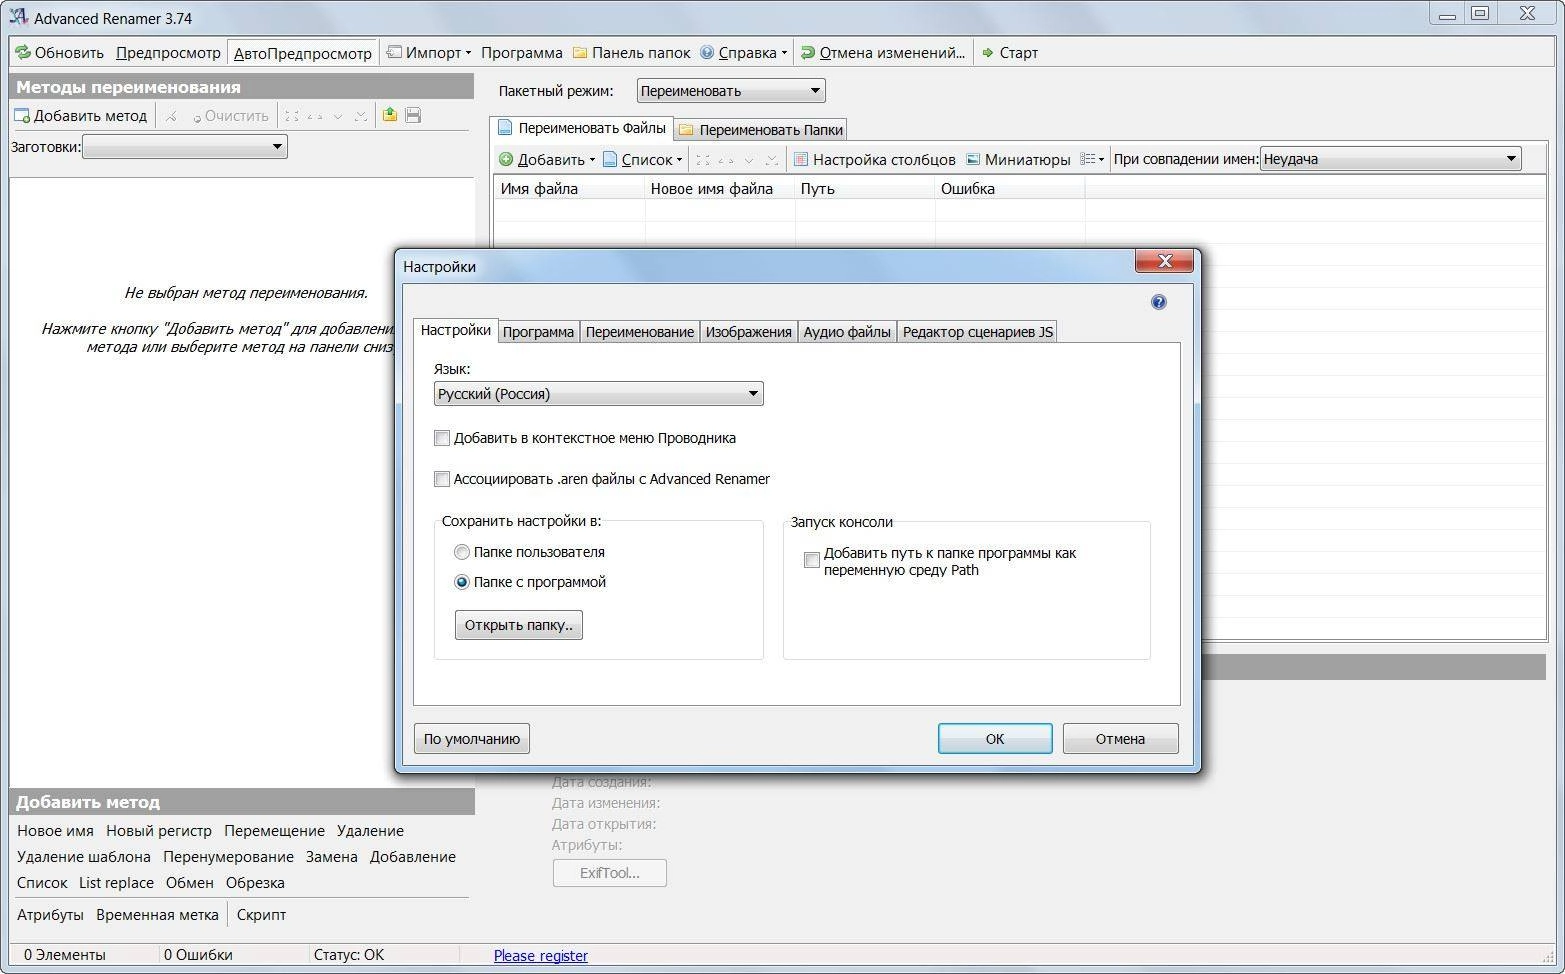Click the Ошибка column header

point(1010,189)
